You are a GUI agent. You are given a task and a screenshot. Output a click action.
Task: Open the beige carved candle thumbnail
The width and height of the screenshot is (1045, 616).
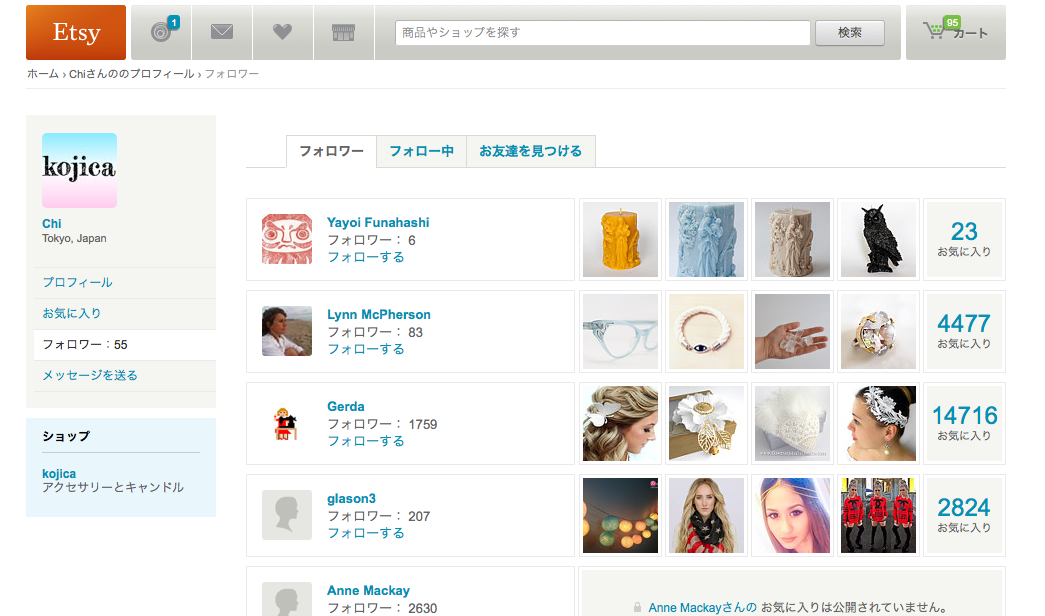click(792, 239)
